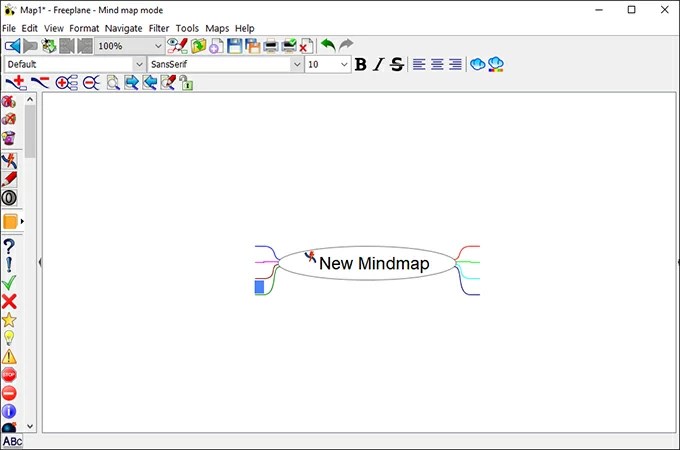Add the red stop sign icon
This screenshot has height=450, width=680.
point(9,375)
